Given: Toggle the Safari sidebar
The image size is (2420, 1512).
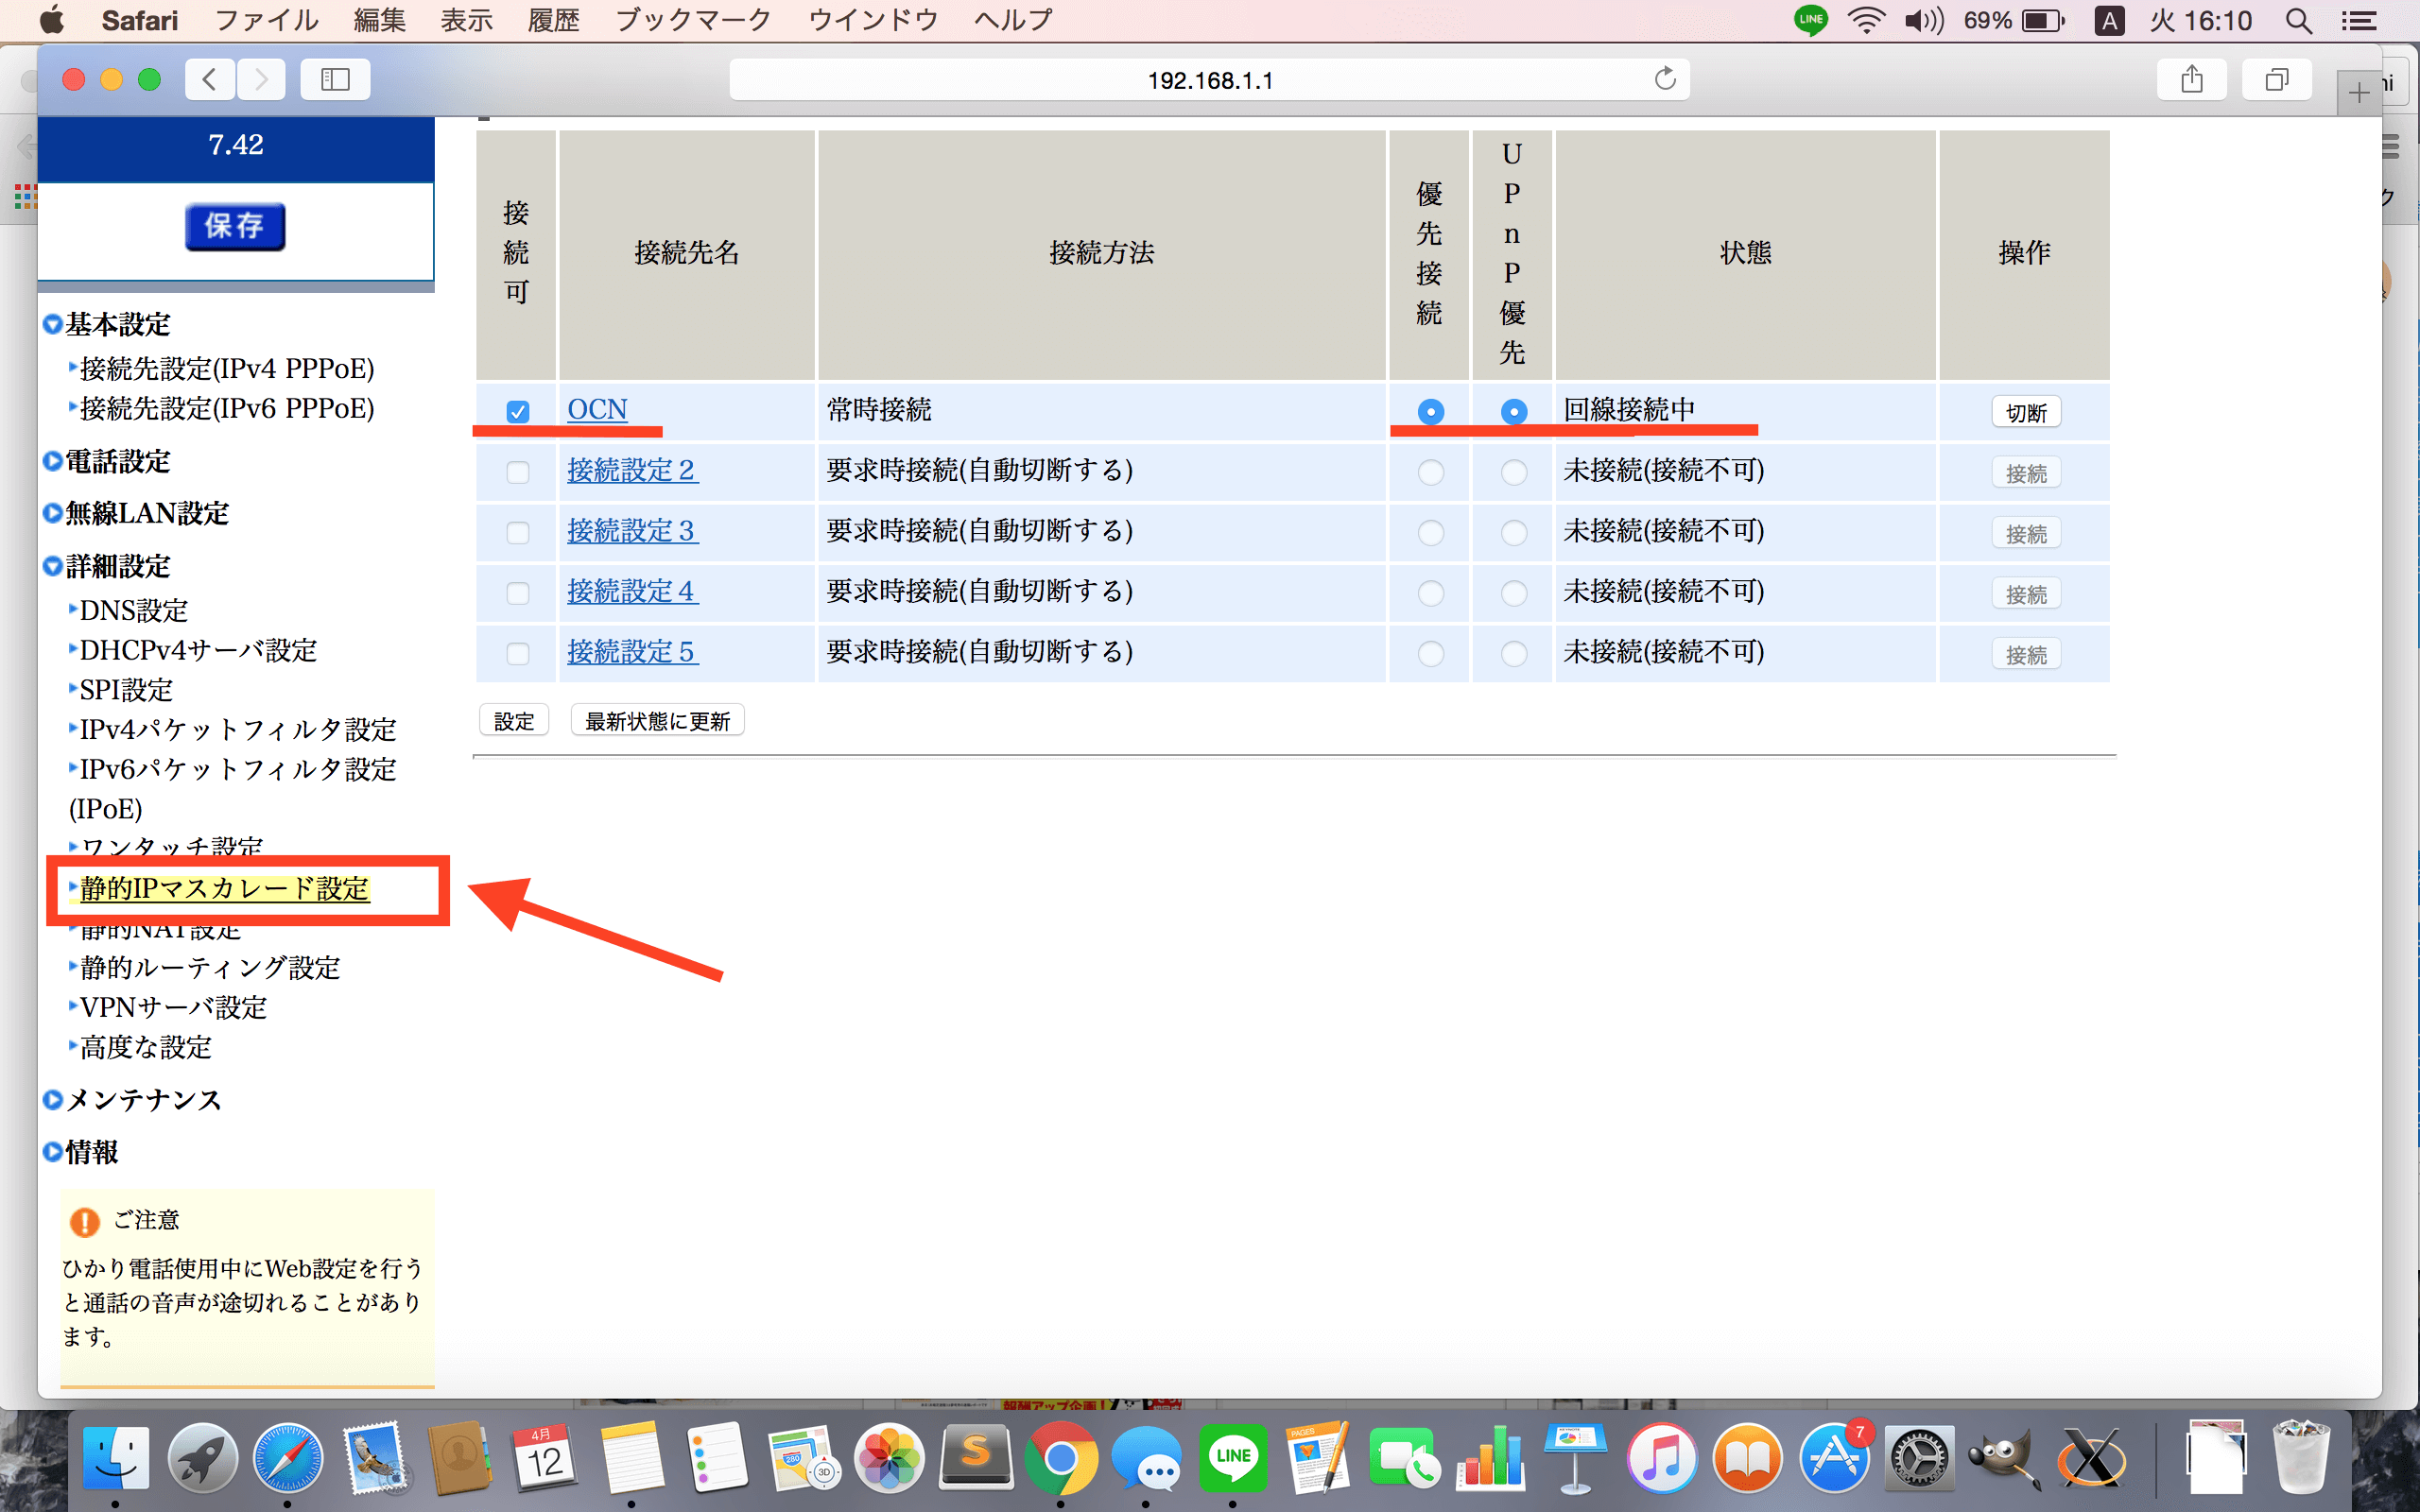Looking at the screenshot, I should point(335,79).
